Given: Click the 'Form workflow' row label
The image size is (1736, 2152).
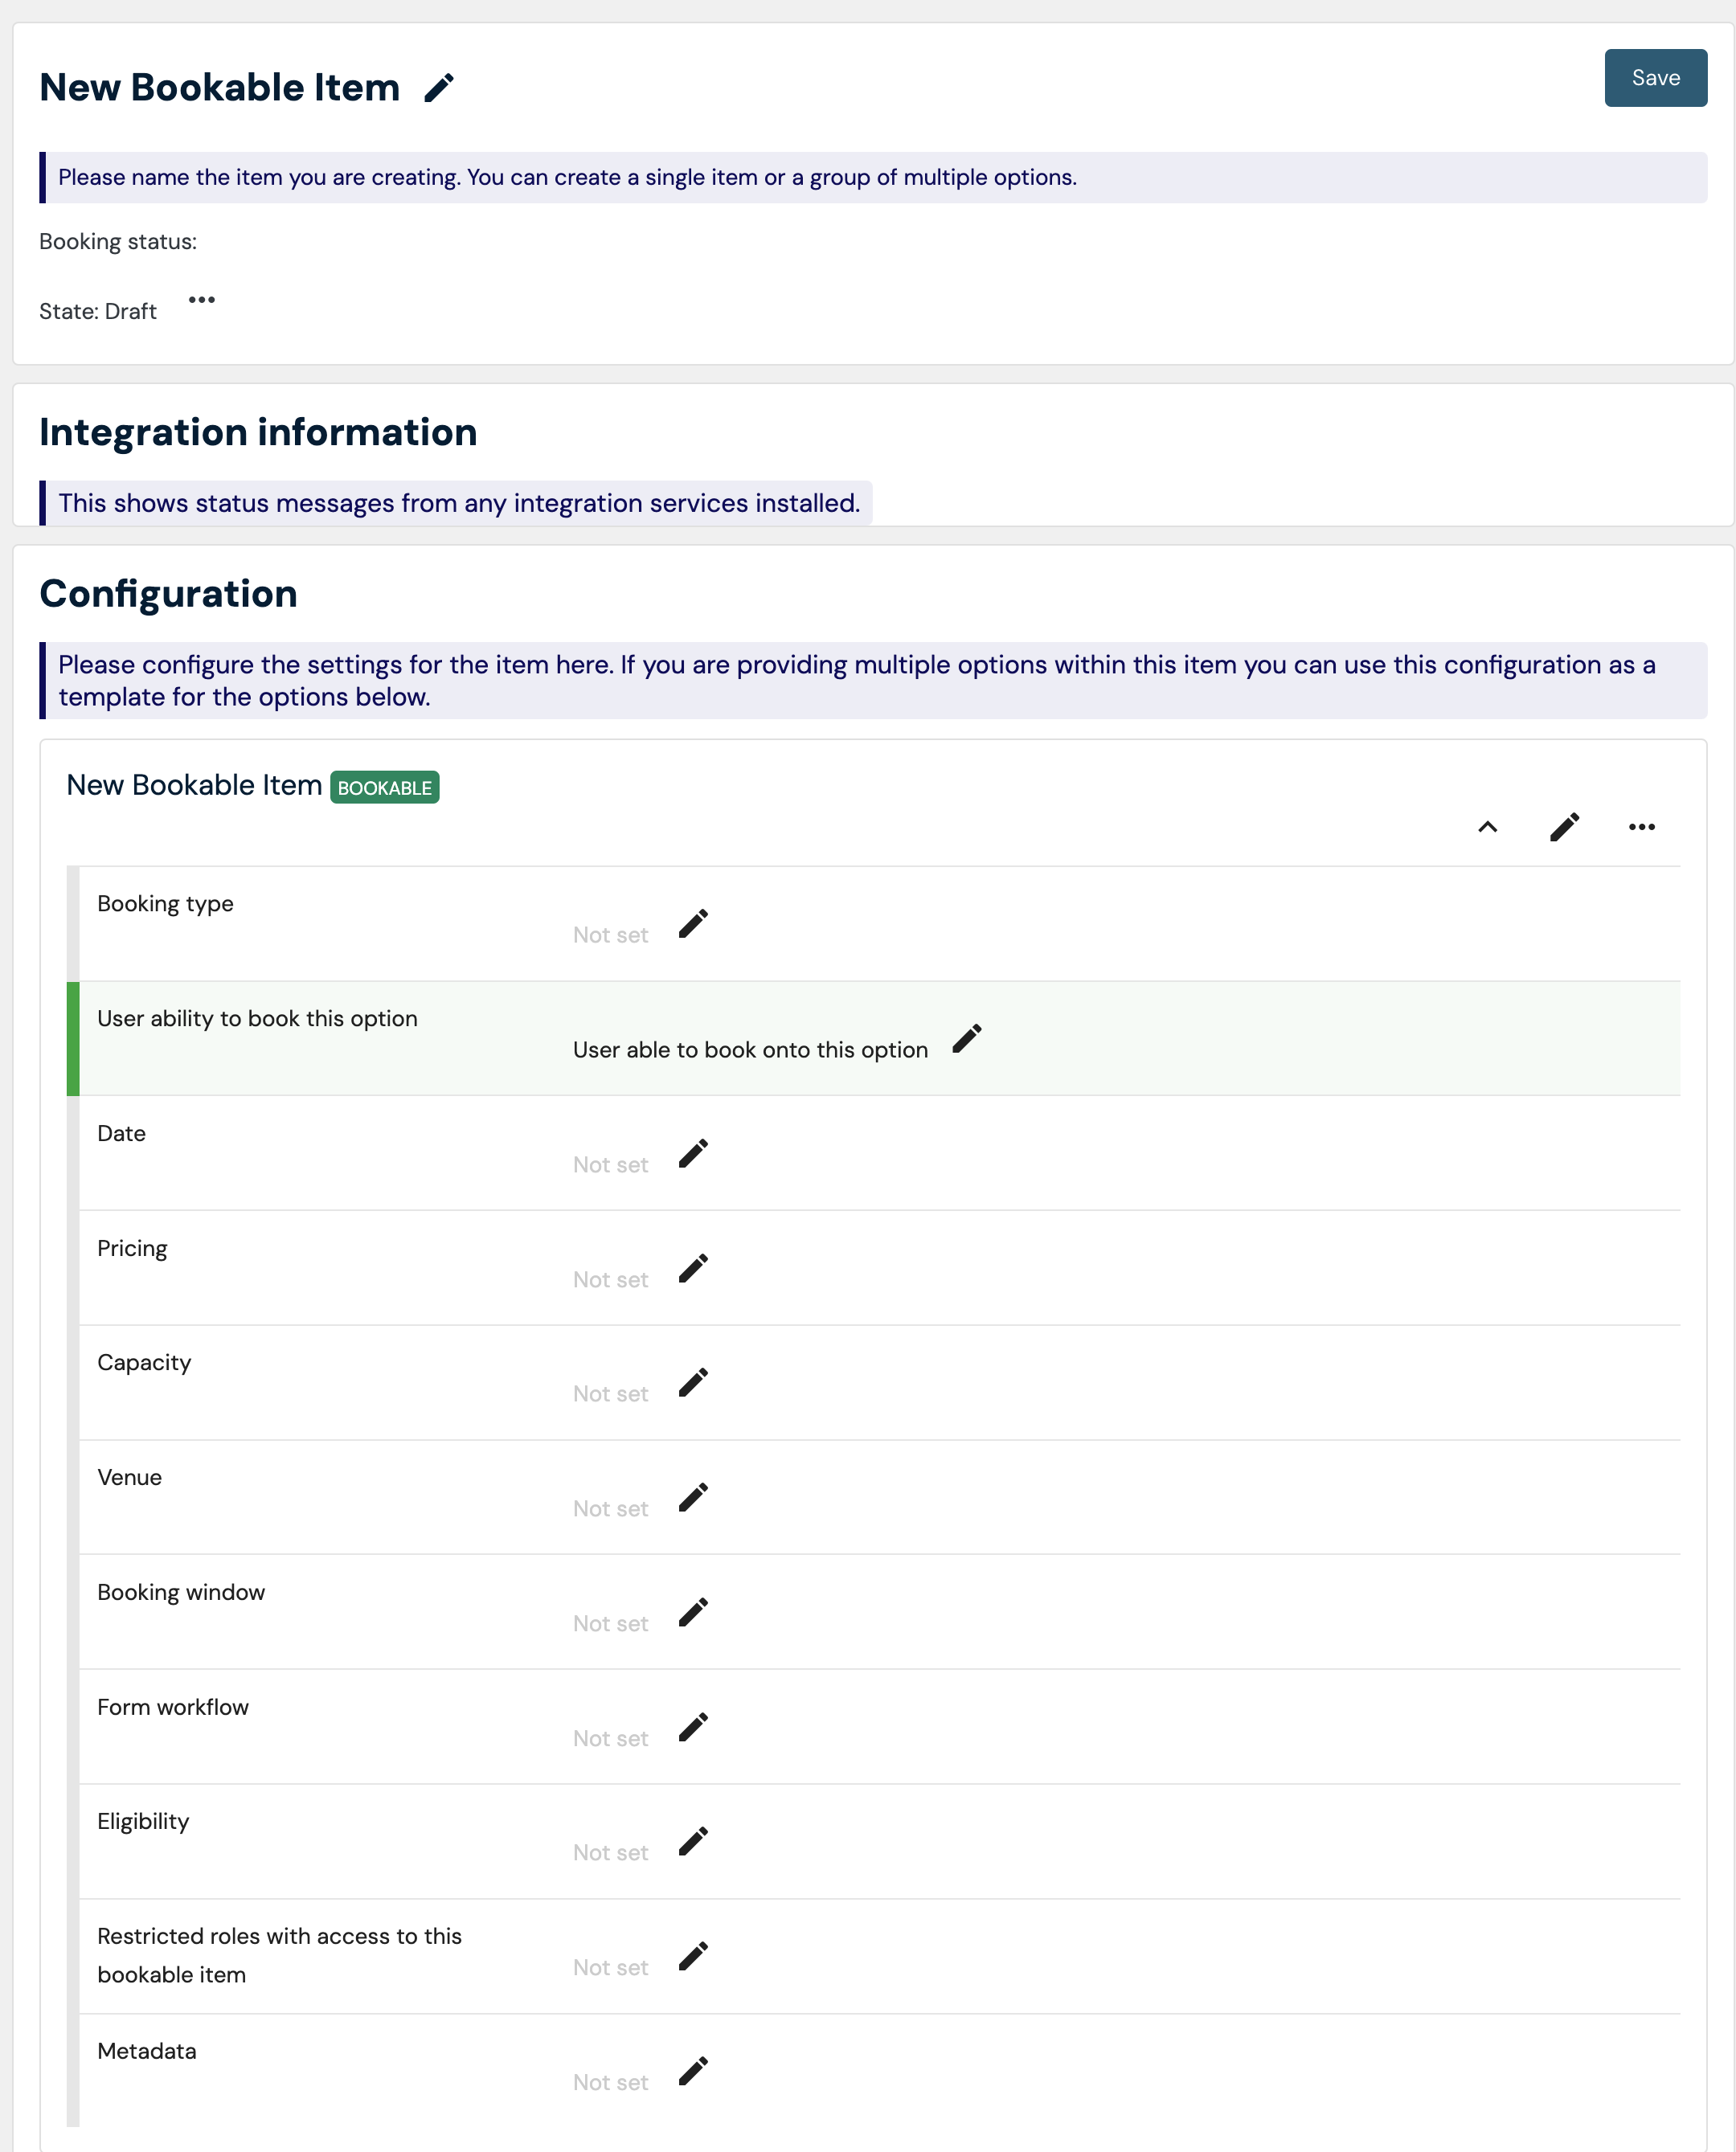Looking at the screenshot, I should tap(173, 1708).
